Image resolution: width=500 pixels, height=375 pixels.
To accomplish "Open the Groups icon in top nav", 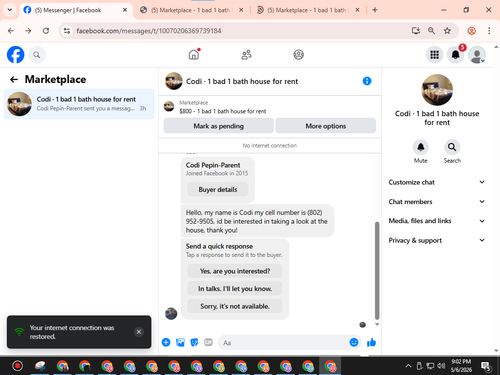I will pos(299,54).
